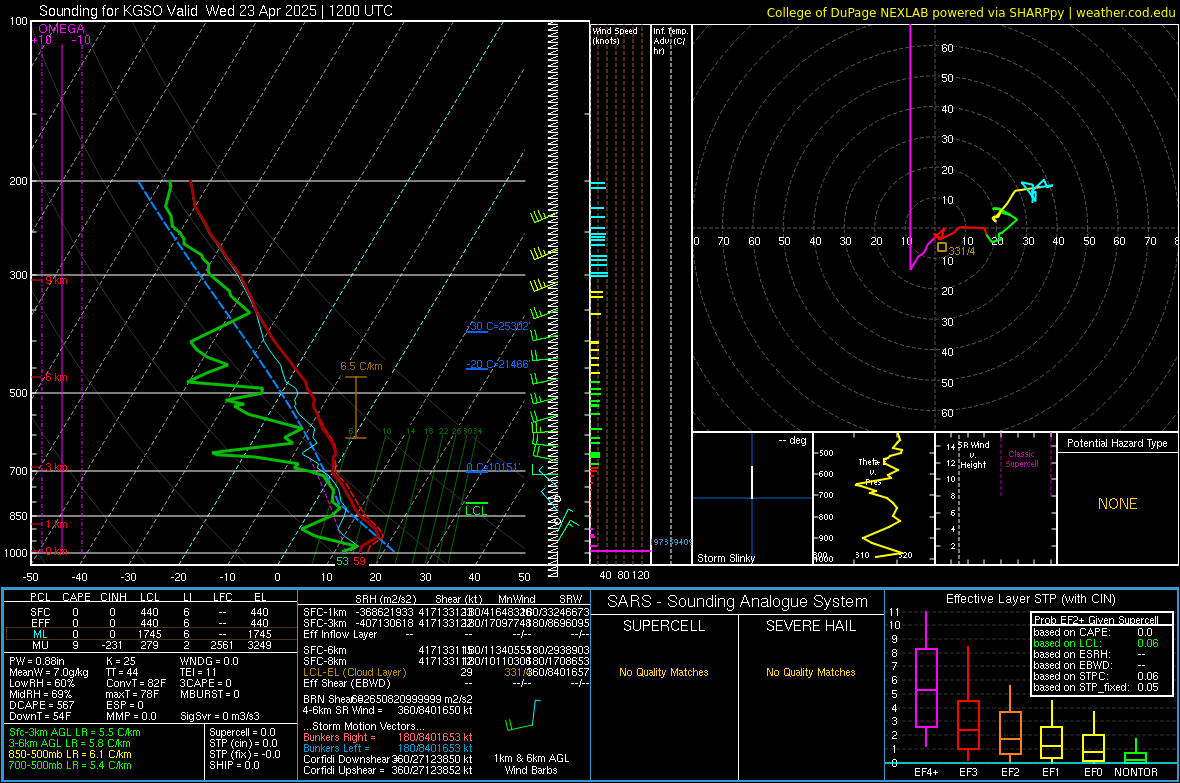Click No Quality Matches under SEVERE HAIL
This screenshot has height=783, width=1180.
click(x=810, y=672)
